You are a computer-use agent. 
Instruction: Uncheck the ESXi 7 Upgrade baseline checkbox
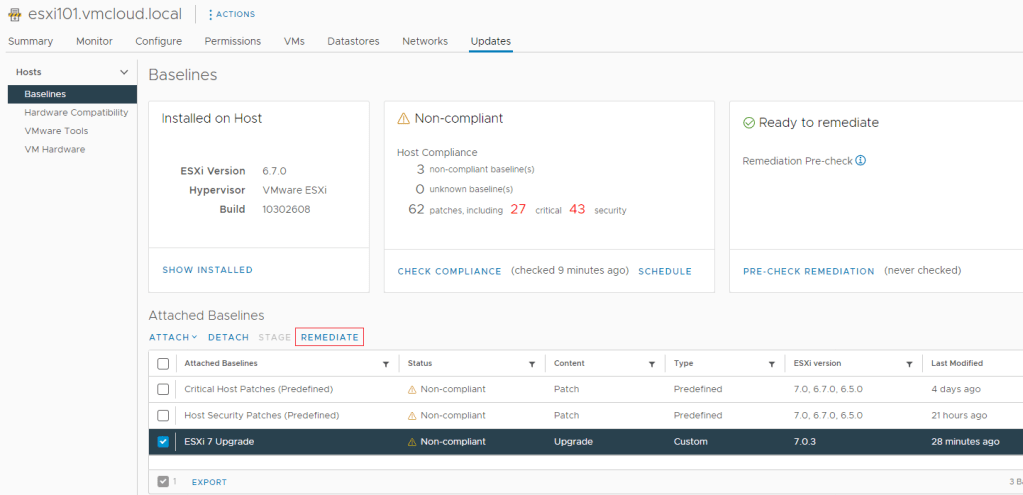point(163,442)
